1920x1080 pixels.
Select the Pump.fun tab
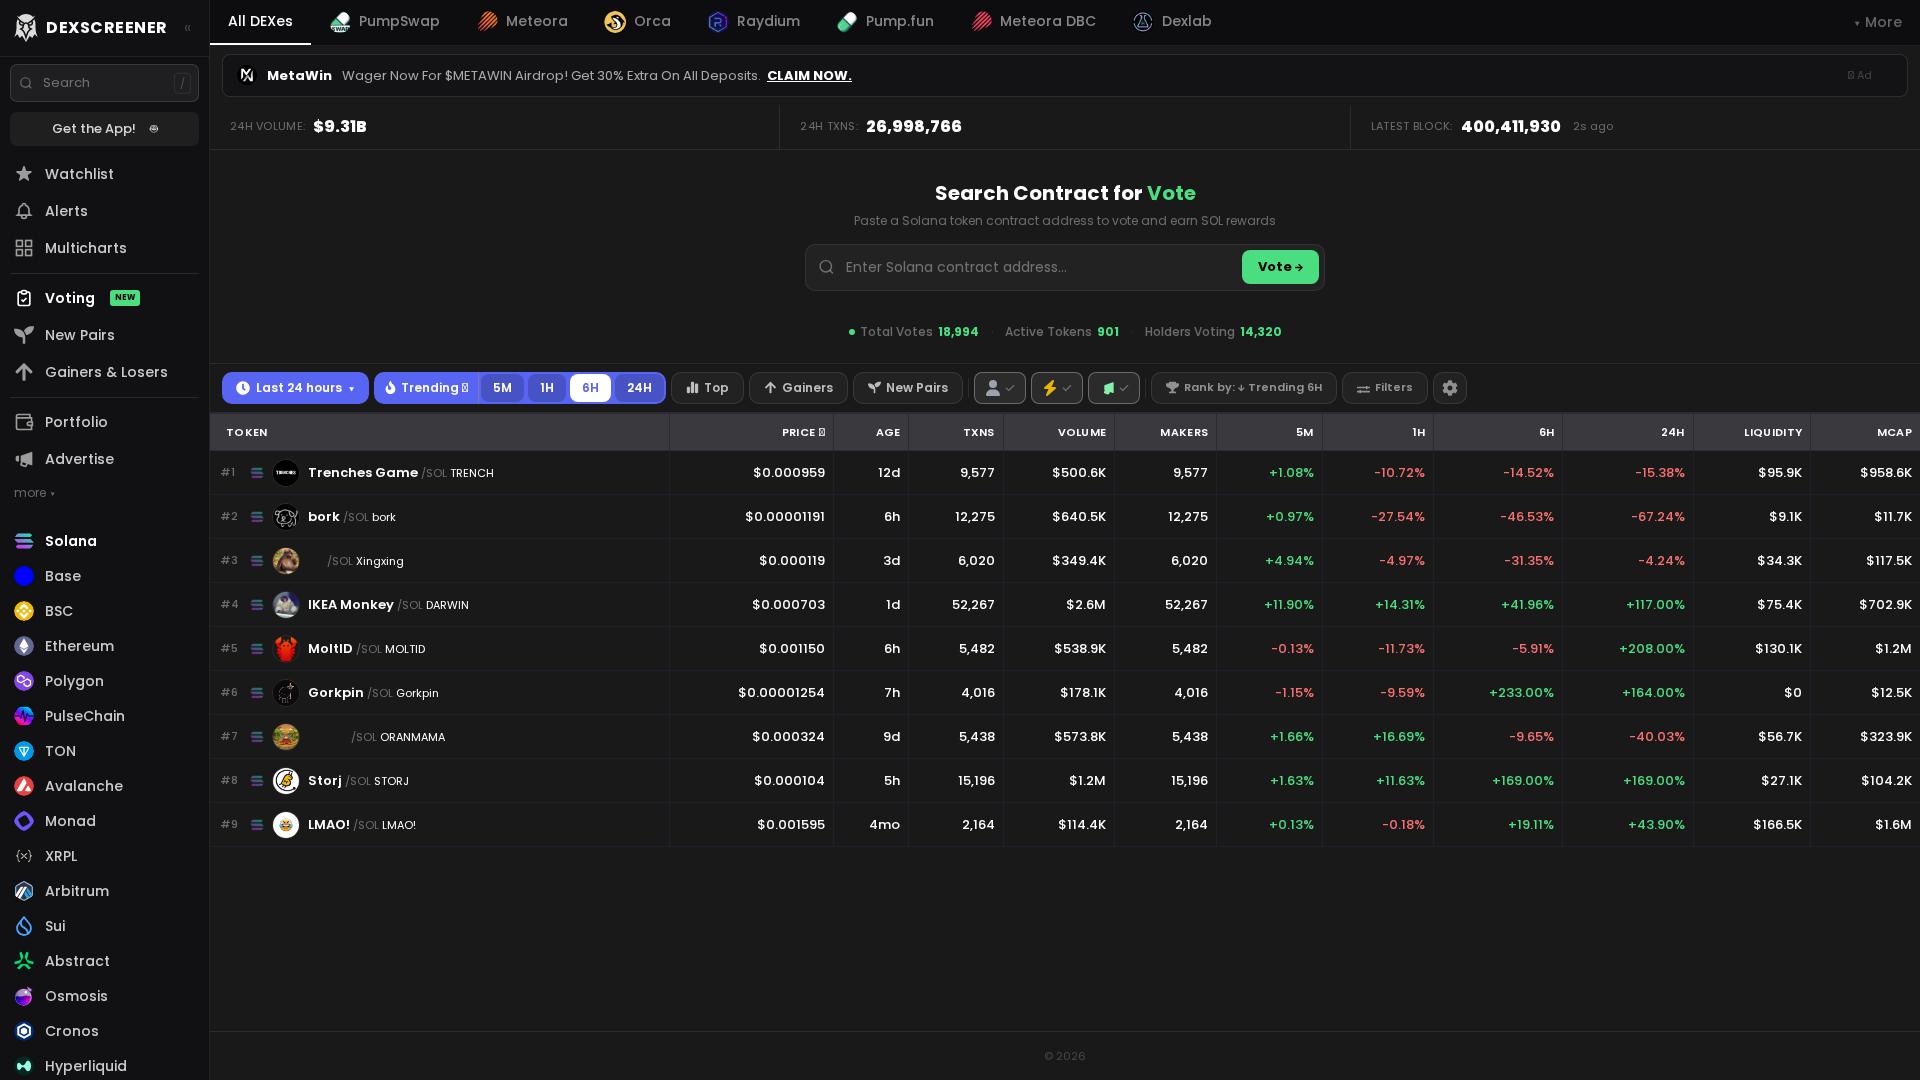click(x=885, y=21)
